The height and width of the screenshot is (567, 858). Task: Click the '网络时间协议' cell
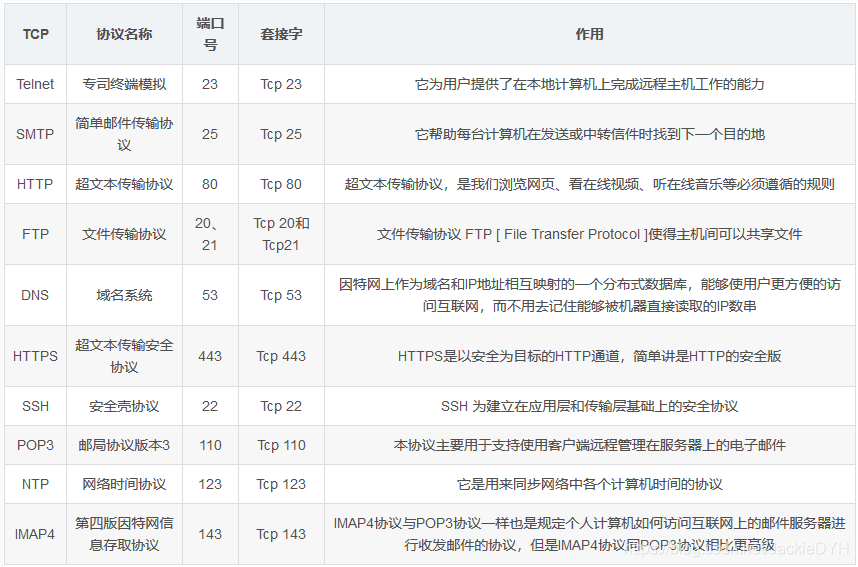[124, 484]
